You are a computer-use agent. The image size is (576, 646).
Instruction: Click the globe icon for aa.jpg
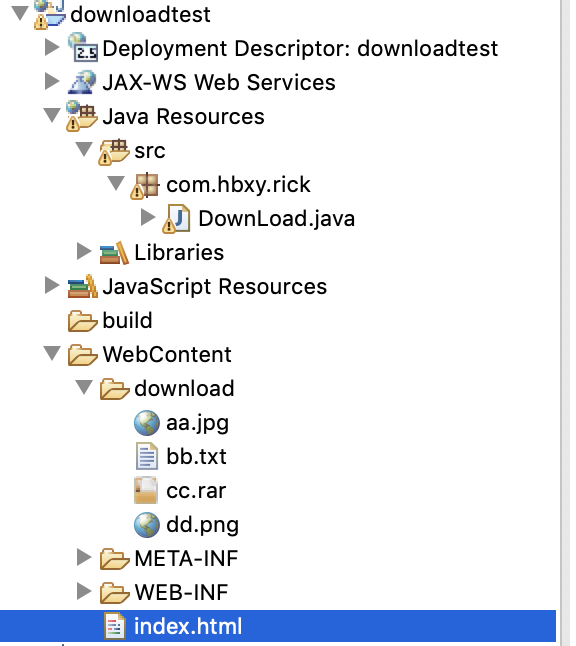147,423
